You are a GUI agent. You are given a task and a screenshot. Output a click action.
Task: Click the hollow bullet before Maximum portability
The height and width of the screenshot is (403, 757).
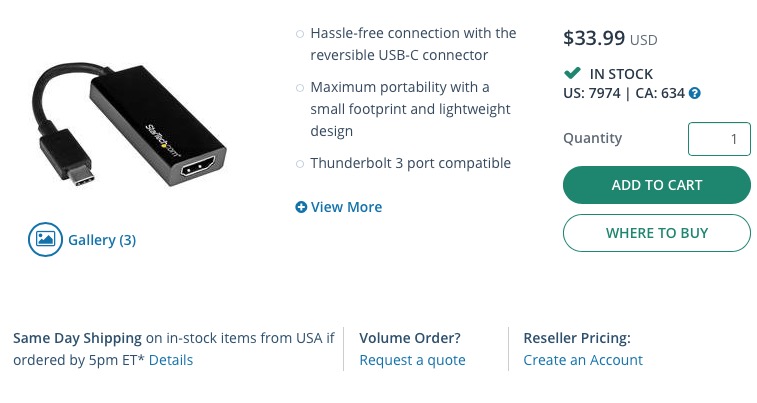pyautogui.click(x=300, y=88)
